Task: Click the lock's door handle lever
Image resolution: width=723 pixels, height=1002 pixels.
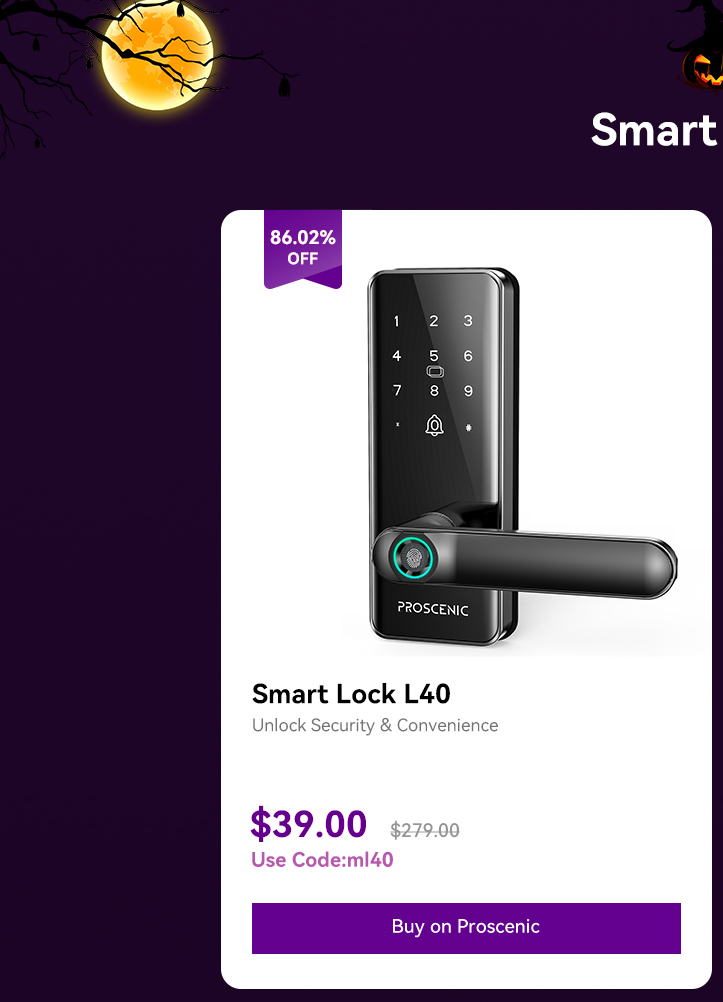Action: click(x=524, y=562)
